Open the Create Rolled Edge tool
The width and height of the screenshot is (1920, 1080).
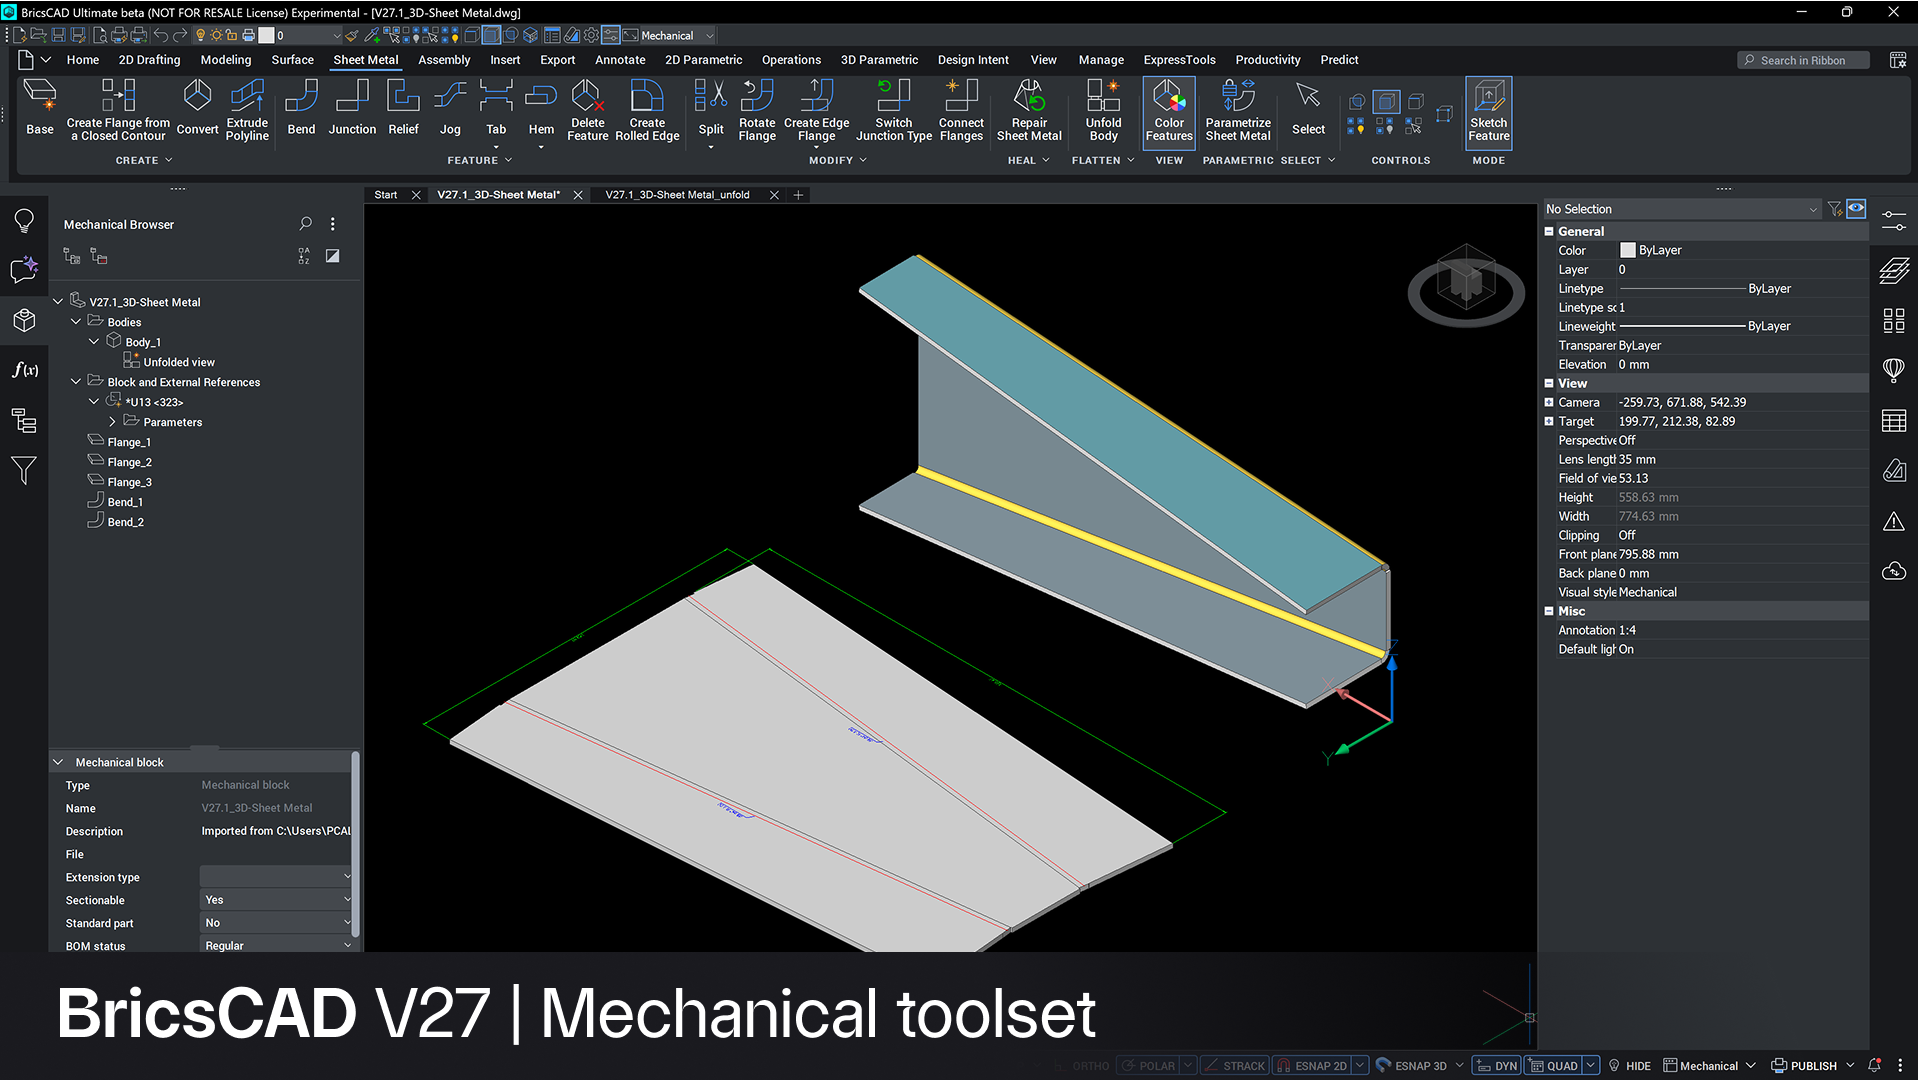tap(647, 110)
